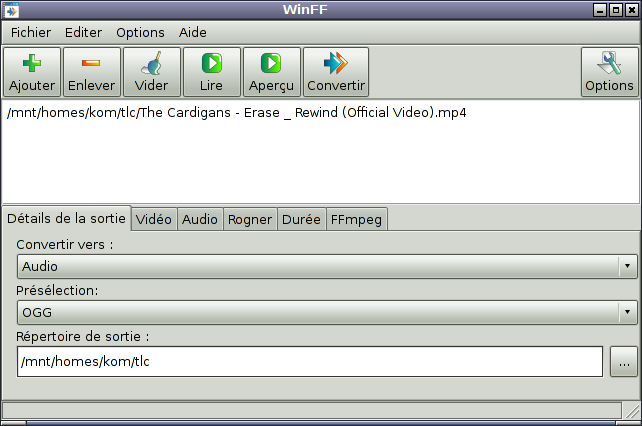Viewport: 642px width, 426px height.
Task: Open the Editer menu
Action: click(83, 32)
